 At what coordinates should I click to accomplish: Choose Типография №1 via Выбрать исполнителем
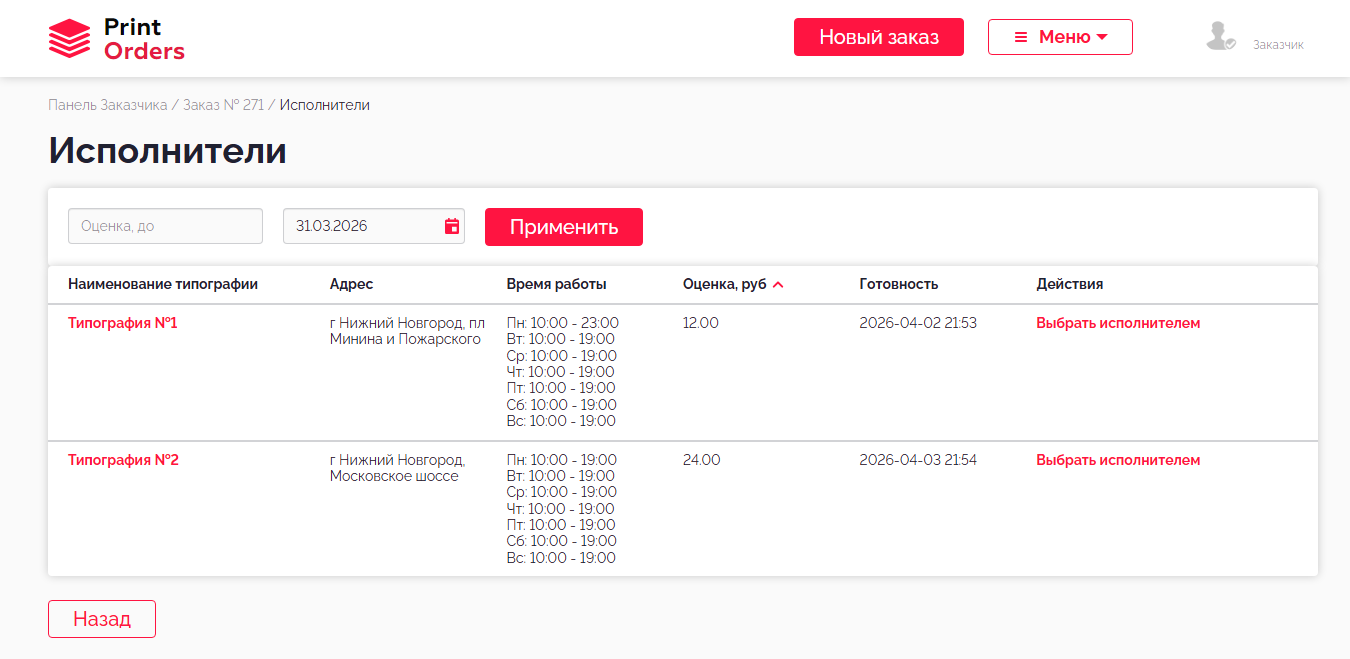point(1117,323)
